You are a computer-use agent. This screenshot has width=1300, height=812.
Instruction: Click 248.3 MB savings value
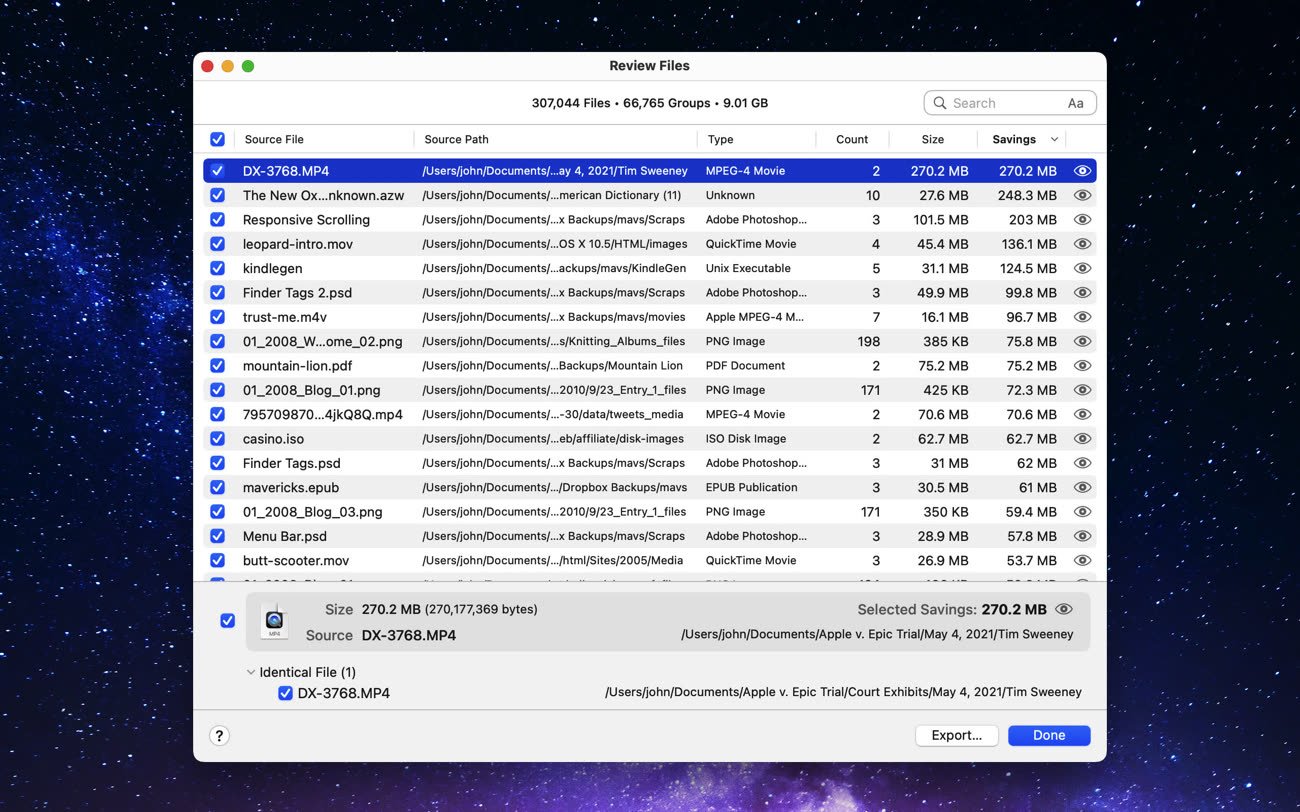tap(1027, 196)
